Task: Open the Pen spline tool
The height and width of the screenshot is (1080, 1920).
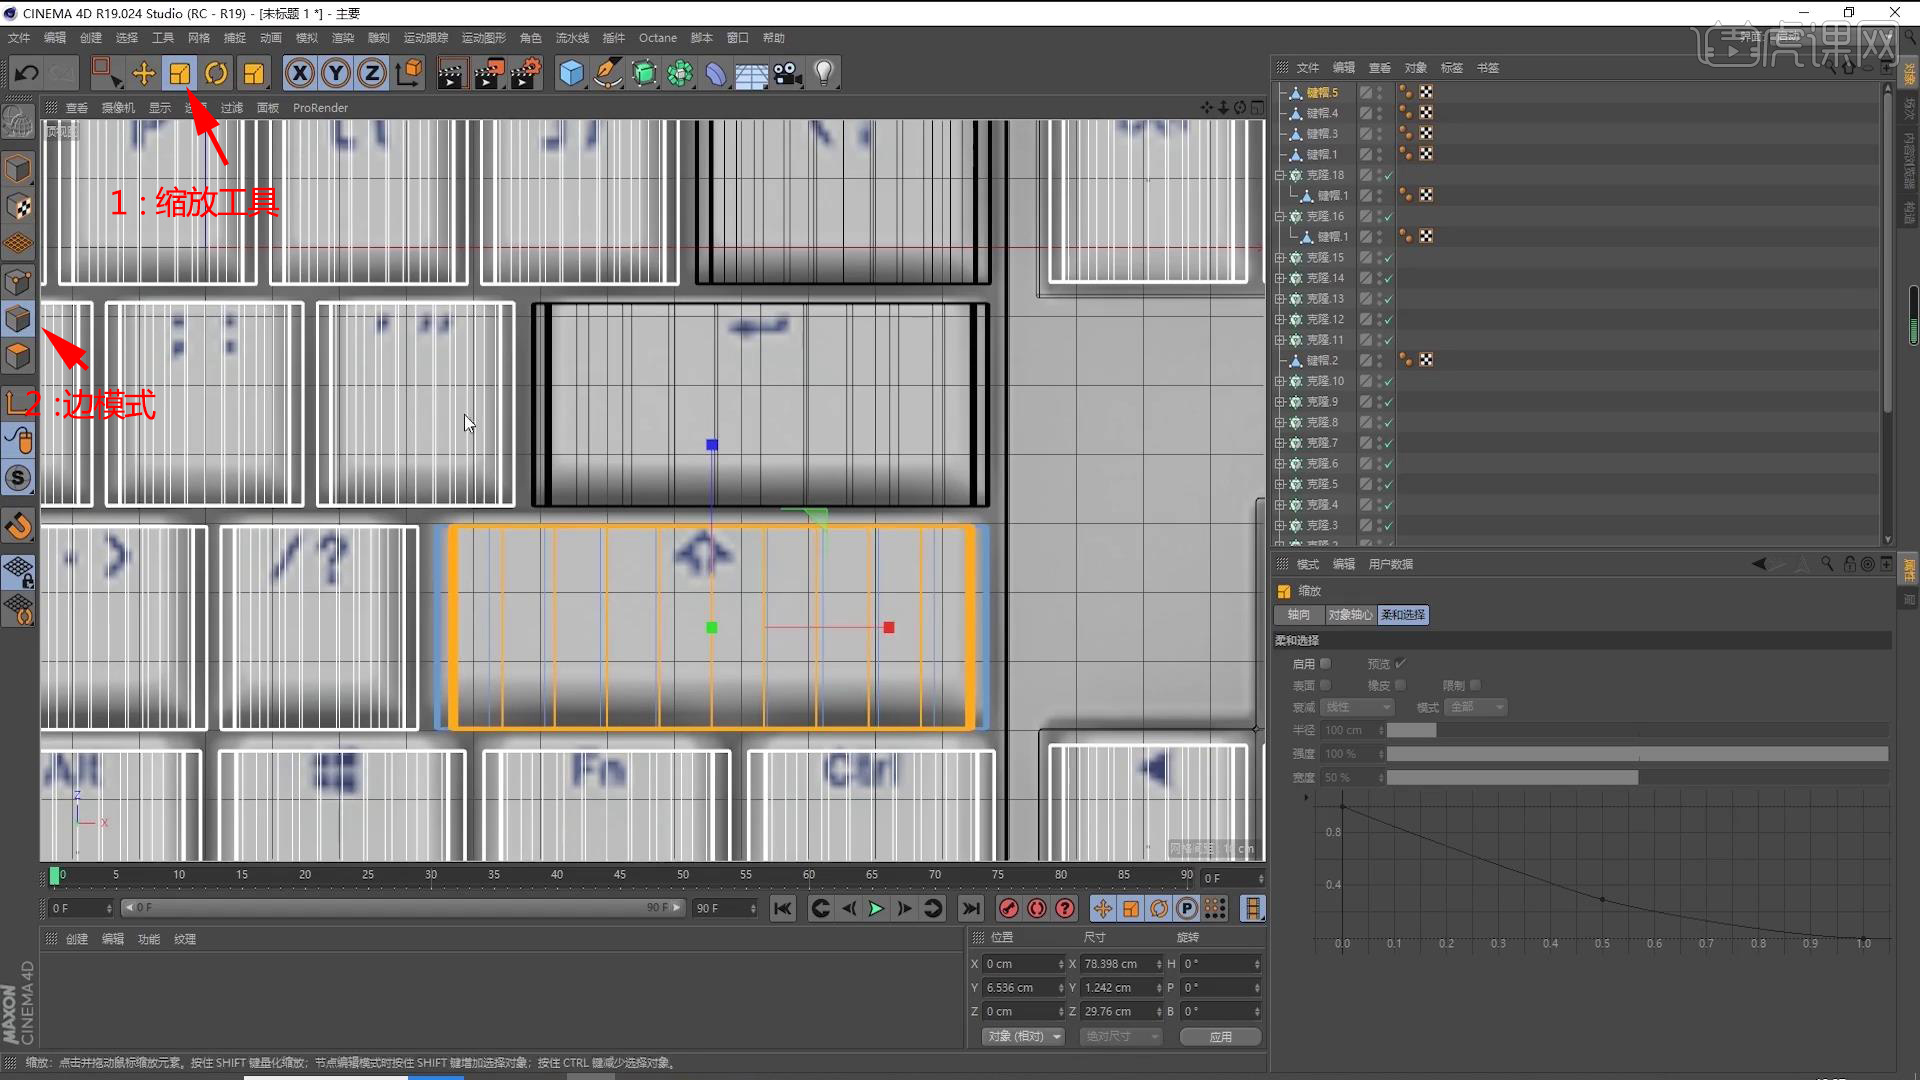Action: (607, 73)
